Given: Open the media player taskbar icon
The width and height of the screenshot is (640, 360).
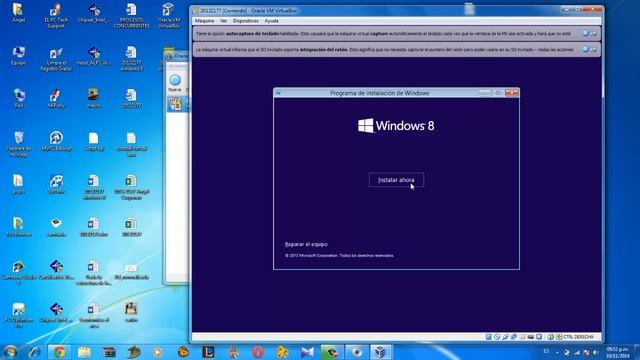Looking at the screenshot, I should coord(158,352).
